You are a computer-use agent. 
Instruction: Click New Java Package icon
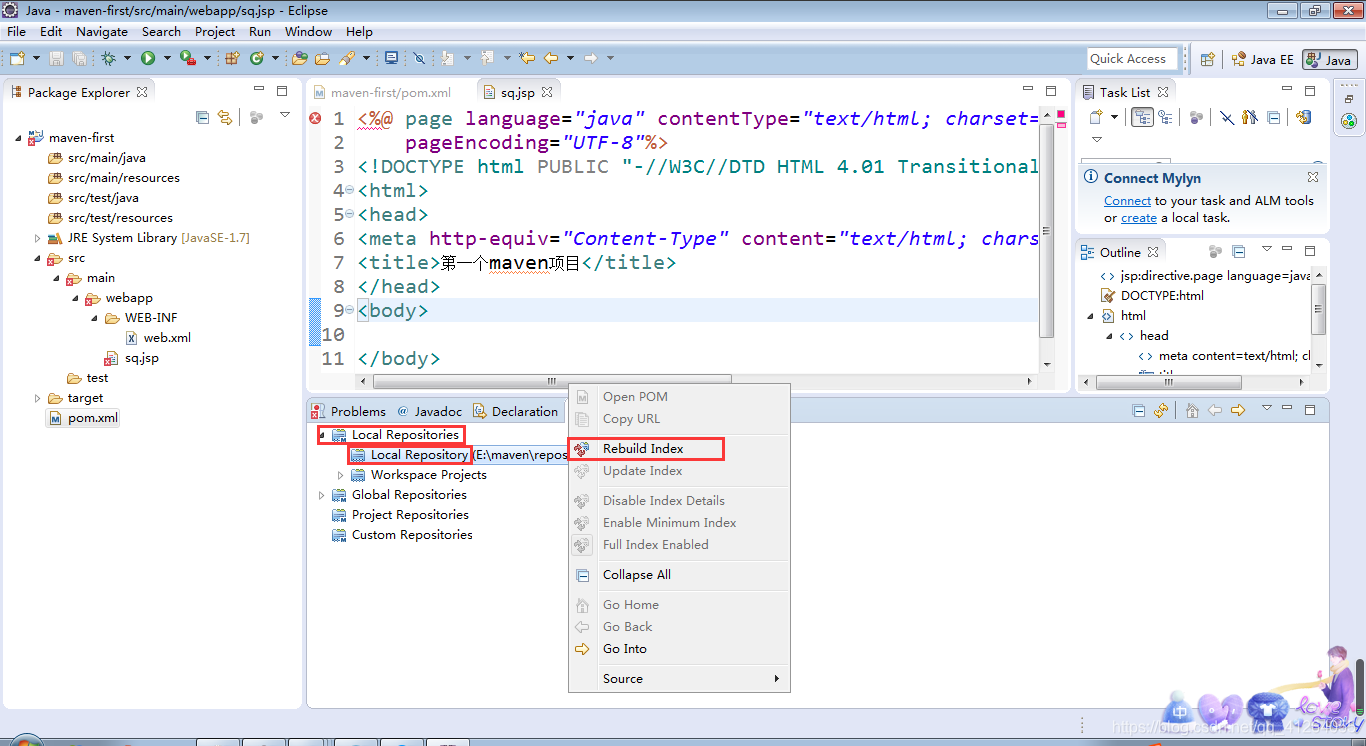tap(232, 58)
